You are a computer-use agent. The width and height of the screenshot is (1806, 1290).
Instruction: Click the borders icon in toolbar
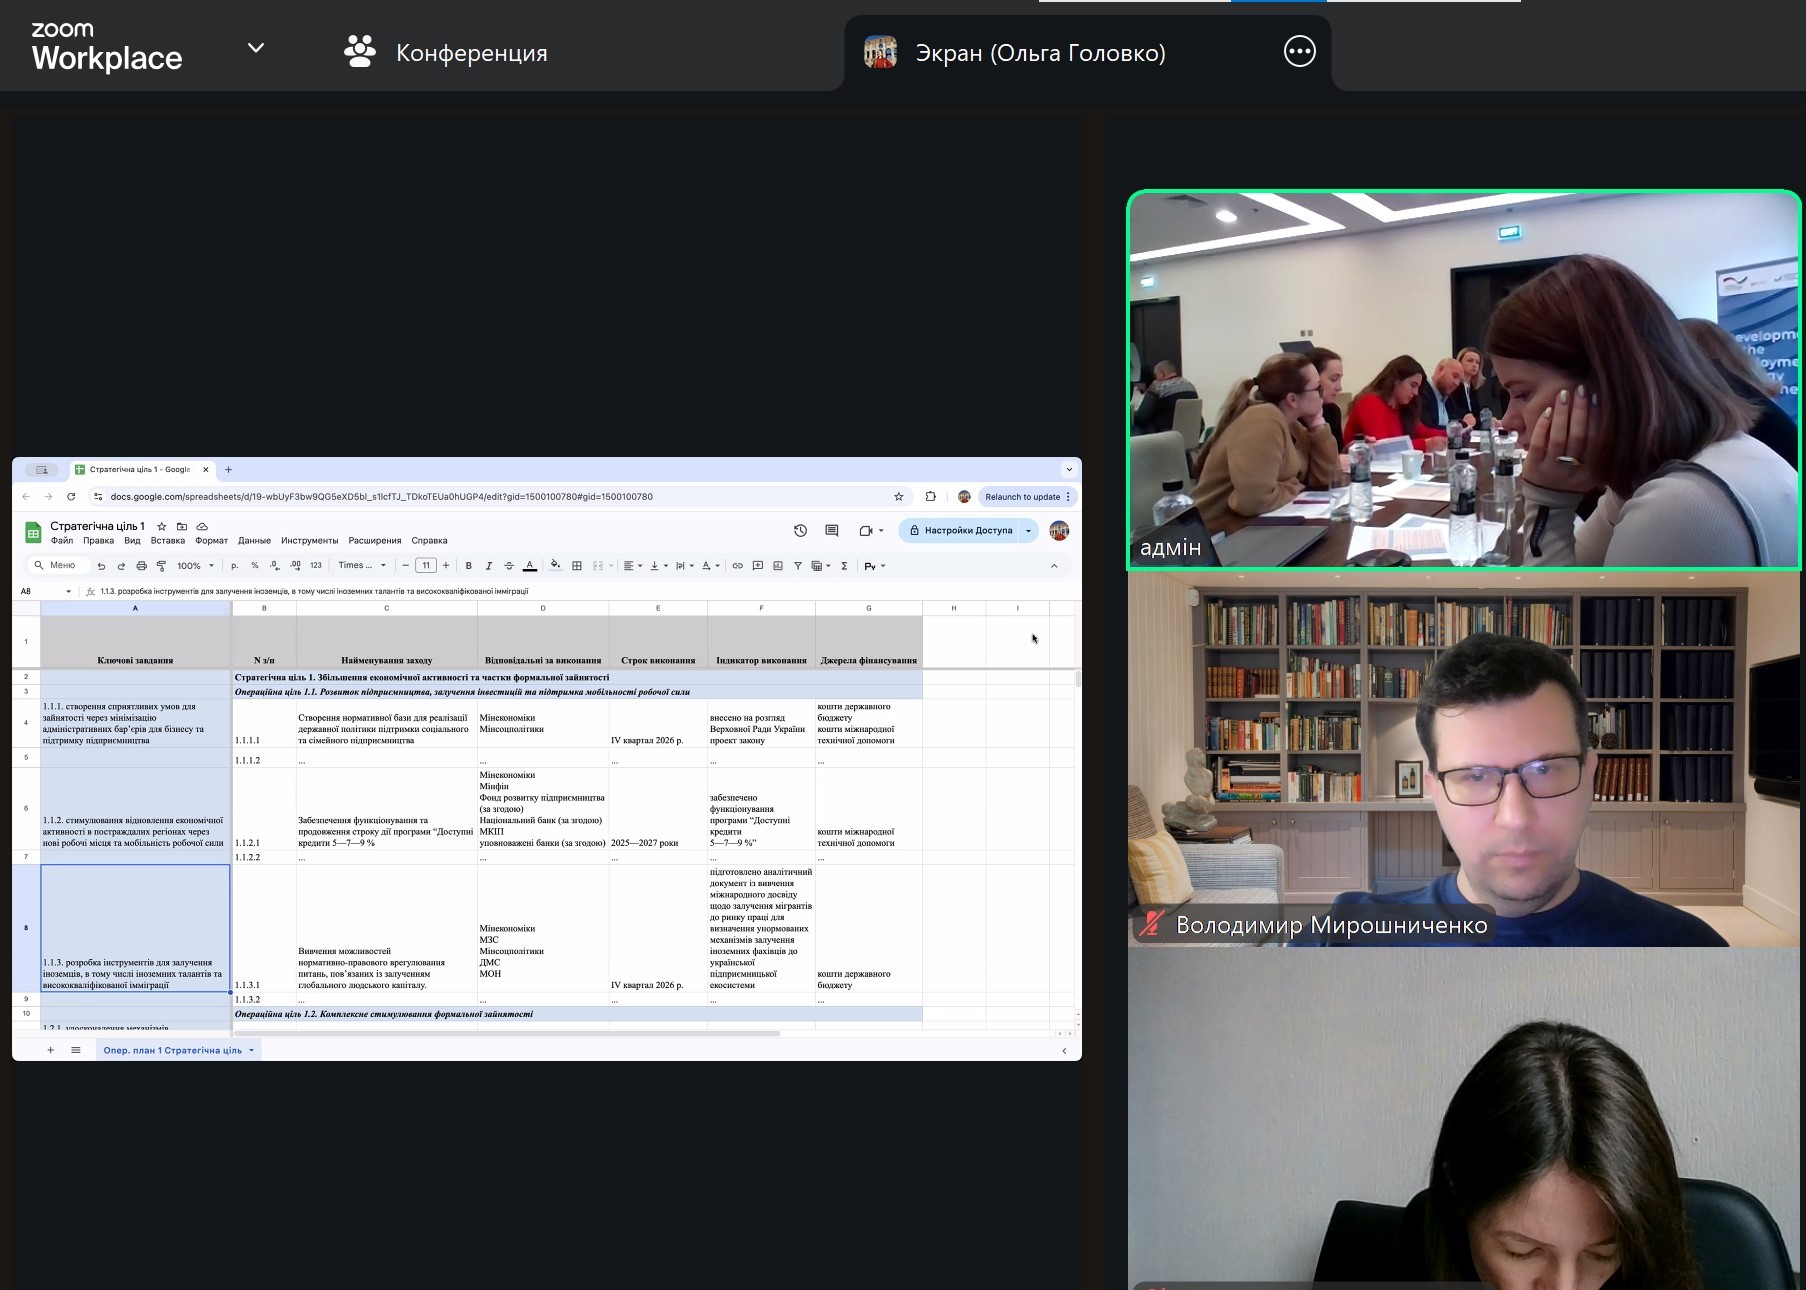tap(577, 566)
